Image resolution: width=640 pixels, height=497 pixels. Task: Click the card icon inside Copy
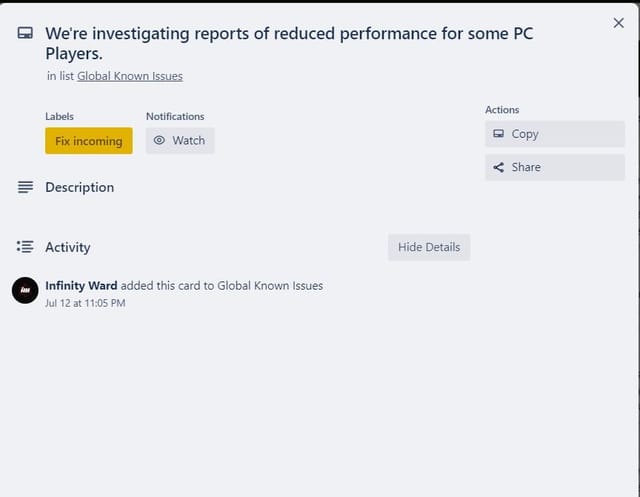[499, 134]
